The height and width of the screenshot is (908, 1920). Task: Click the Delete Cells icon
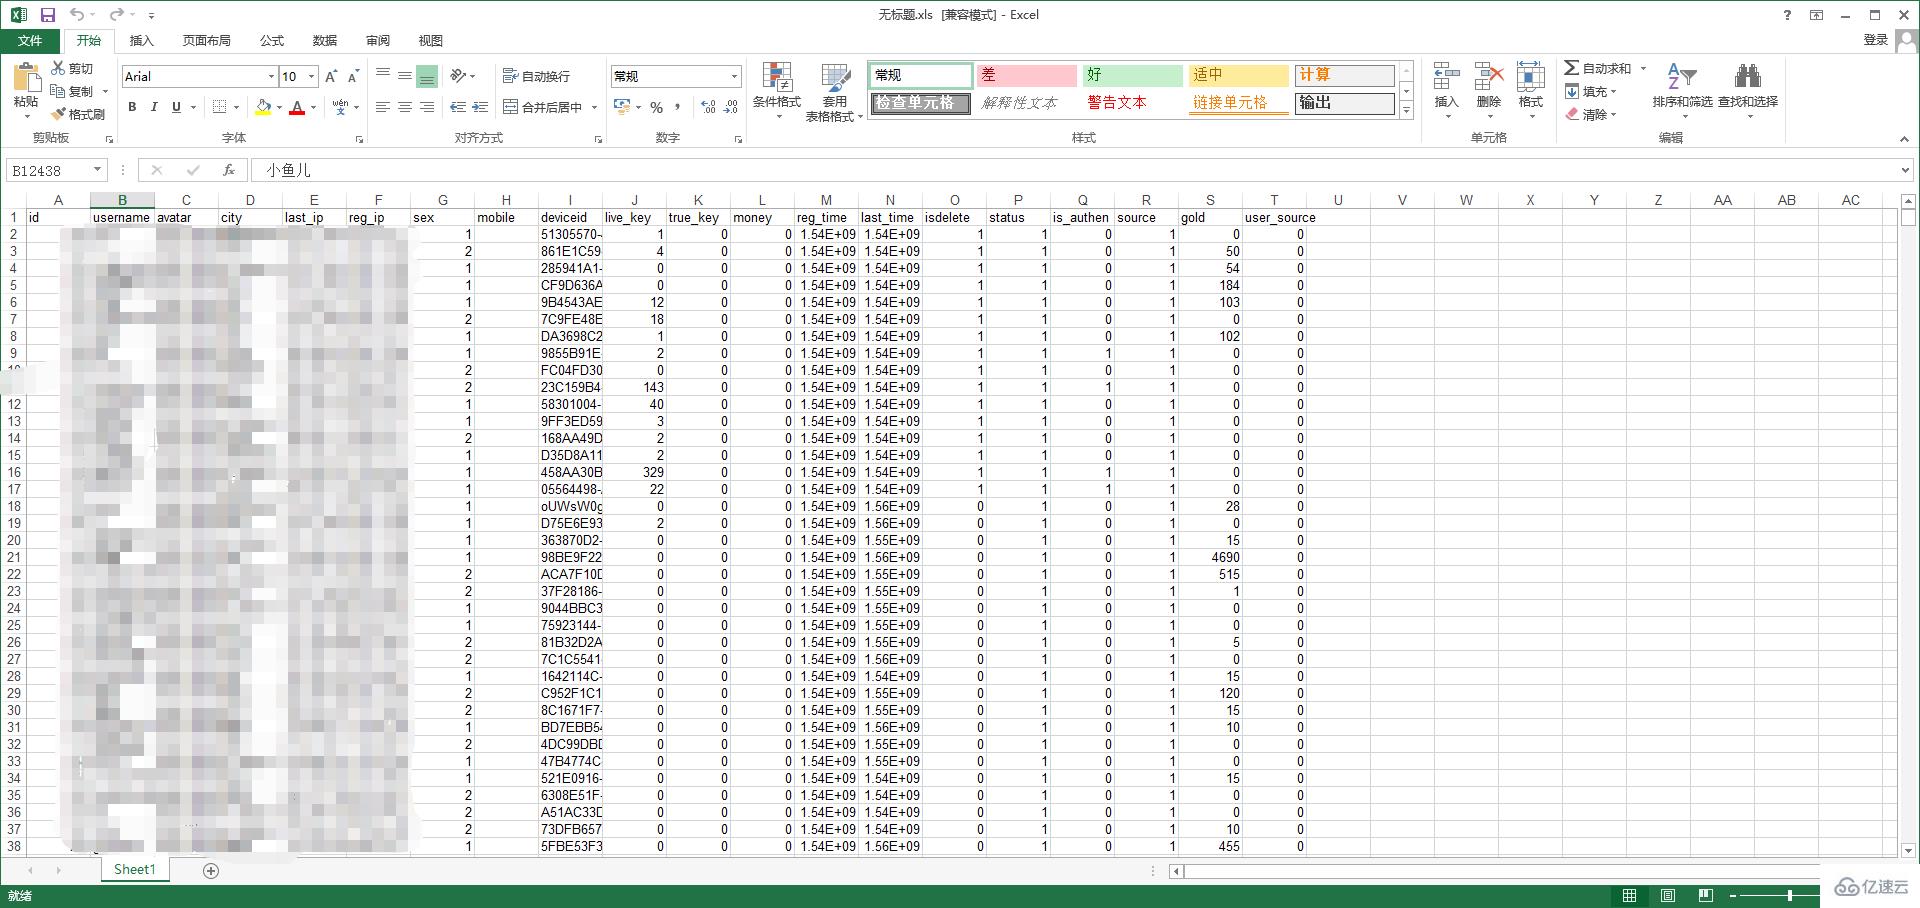[x=1488, y=78]
